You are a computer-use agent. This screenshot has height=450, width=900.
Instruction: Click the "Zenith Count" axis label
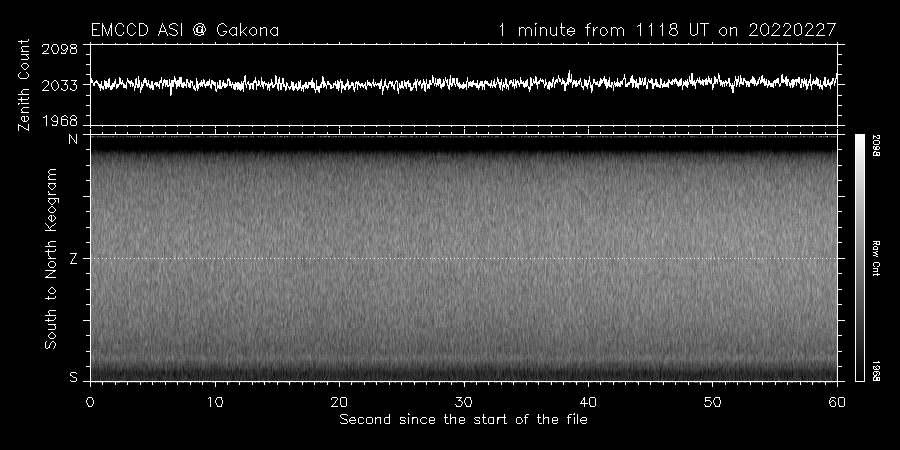click(x=24, y=85)
